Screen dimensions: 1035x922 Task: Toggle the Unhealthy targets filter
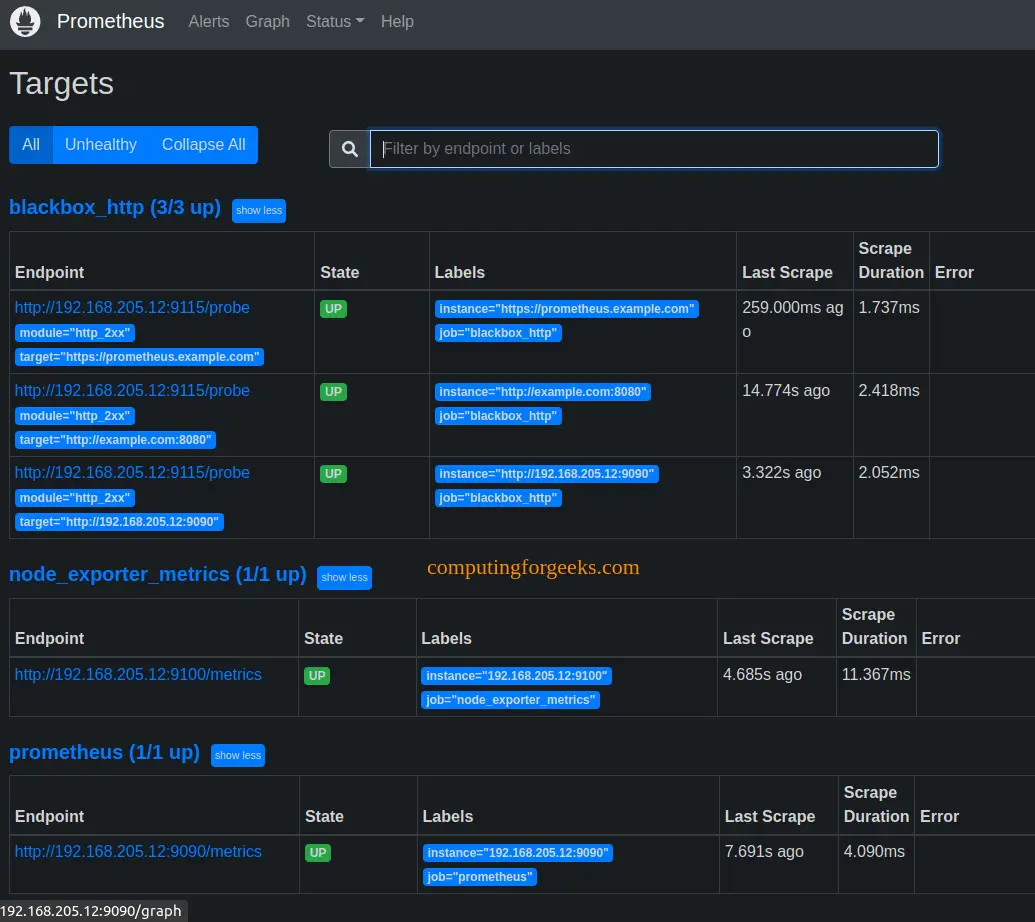pos(101,145)
